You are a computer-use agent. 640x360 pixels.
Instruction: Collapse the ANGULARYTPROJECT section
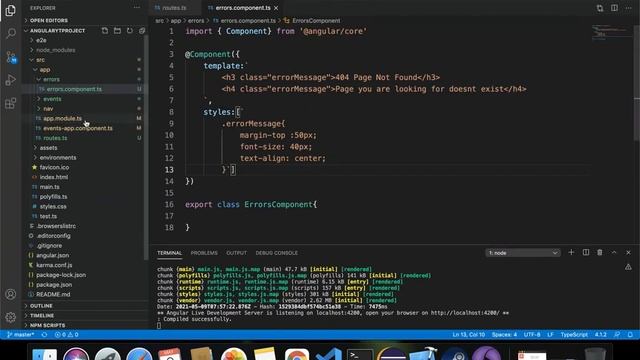[57, 31]
